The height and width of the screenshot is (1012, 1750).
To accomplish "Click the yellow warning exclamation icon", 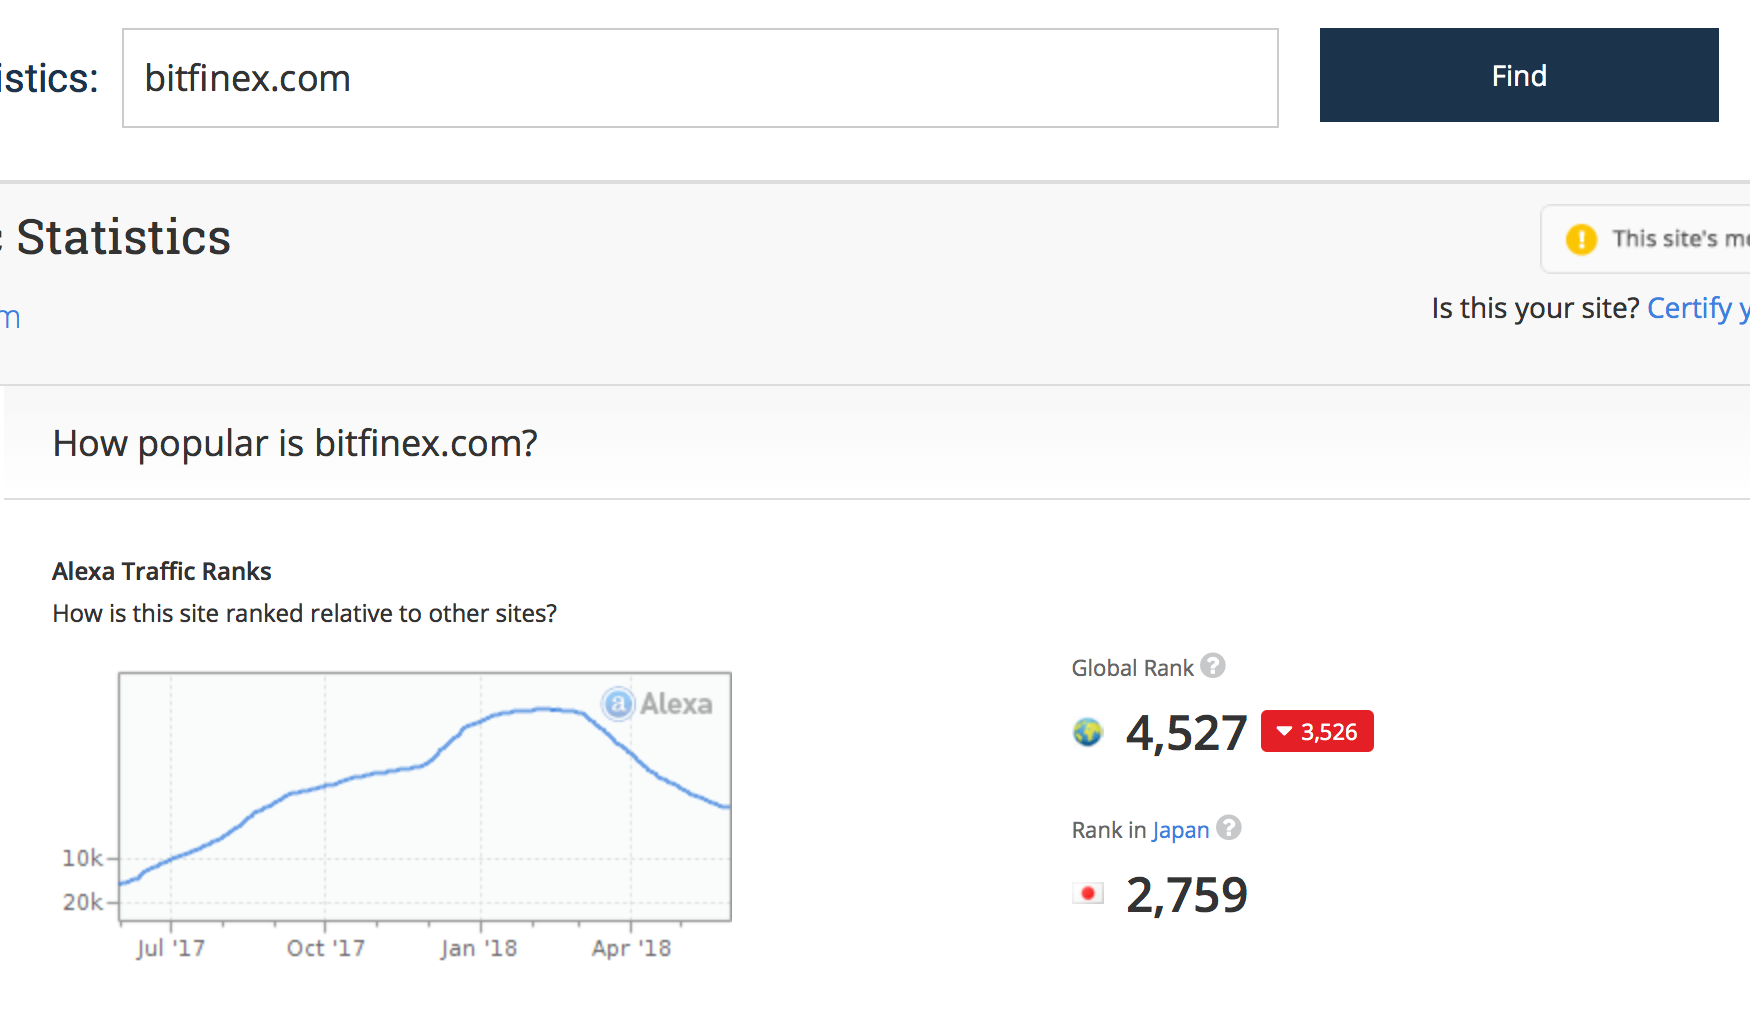I will click(1581, 239).
